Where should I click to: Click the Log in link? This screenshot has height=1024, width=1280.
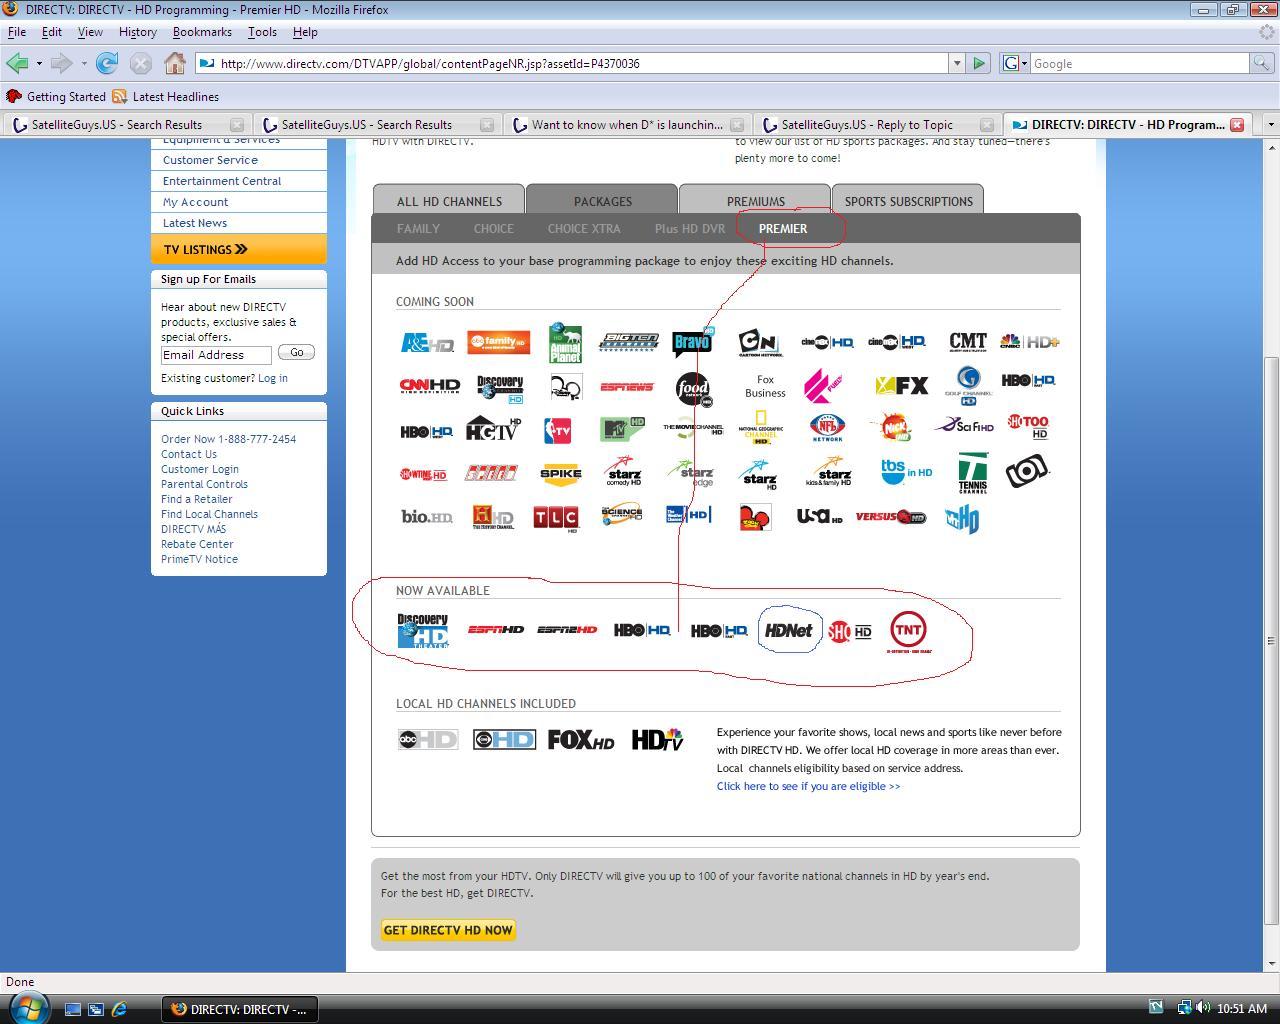click(272, 378)
